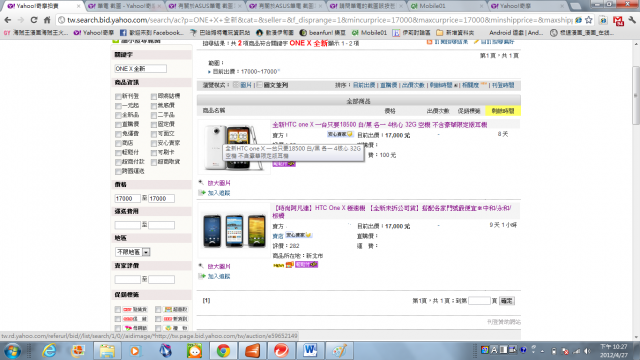Reload the page with the refresh icon
640x360 pixels.
click(34, 20)
